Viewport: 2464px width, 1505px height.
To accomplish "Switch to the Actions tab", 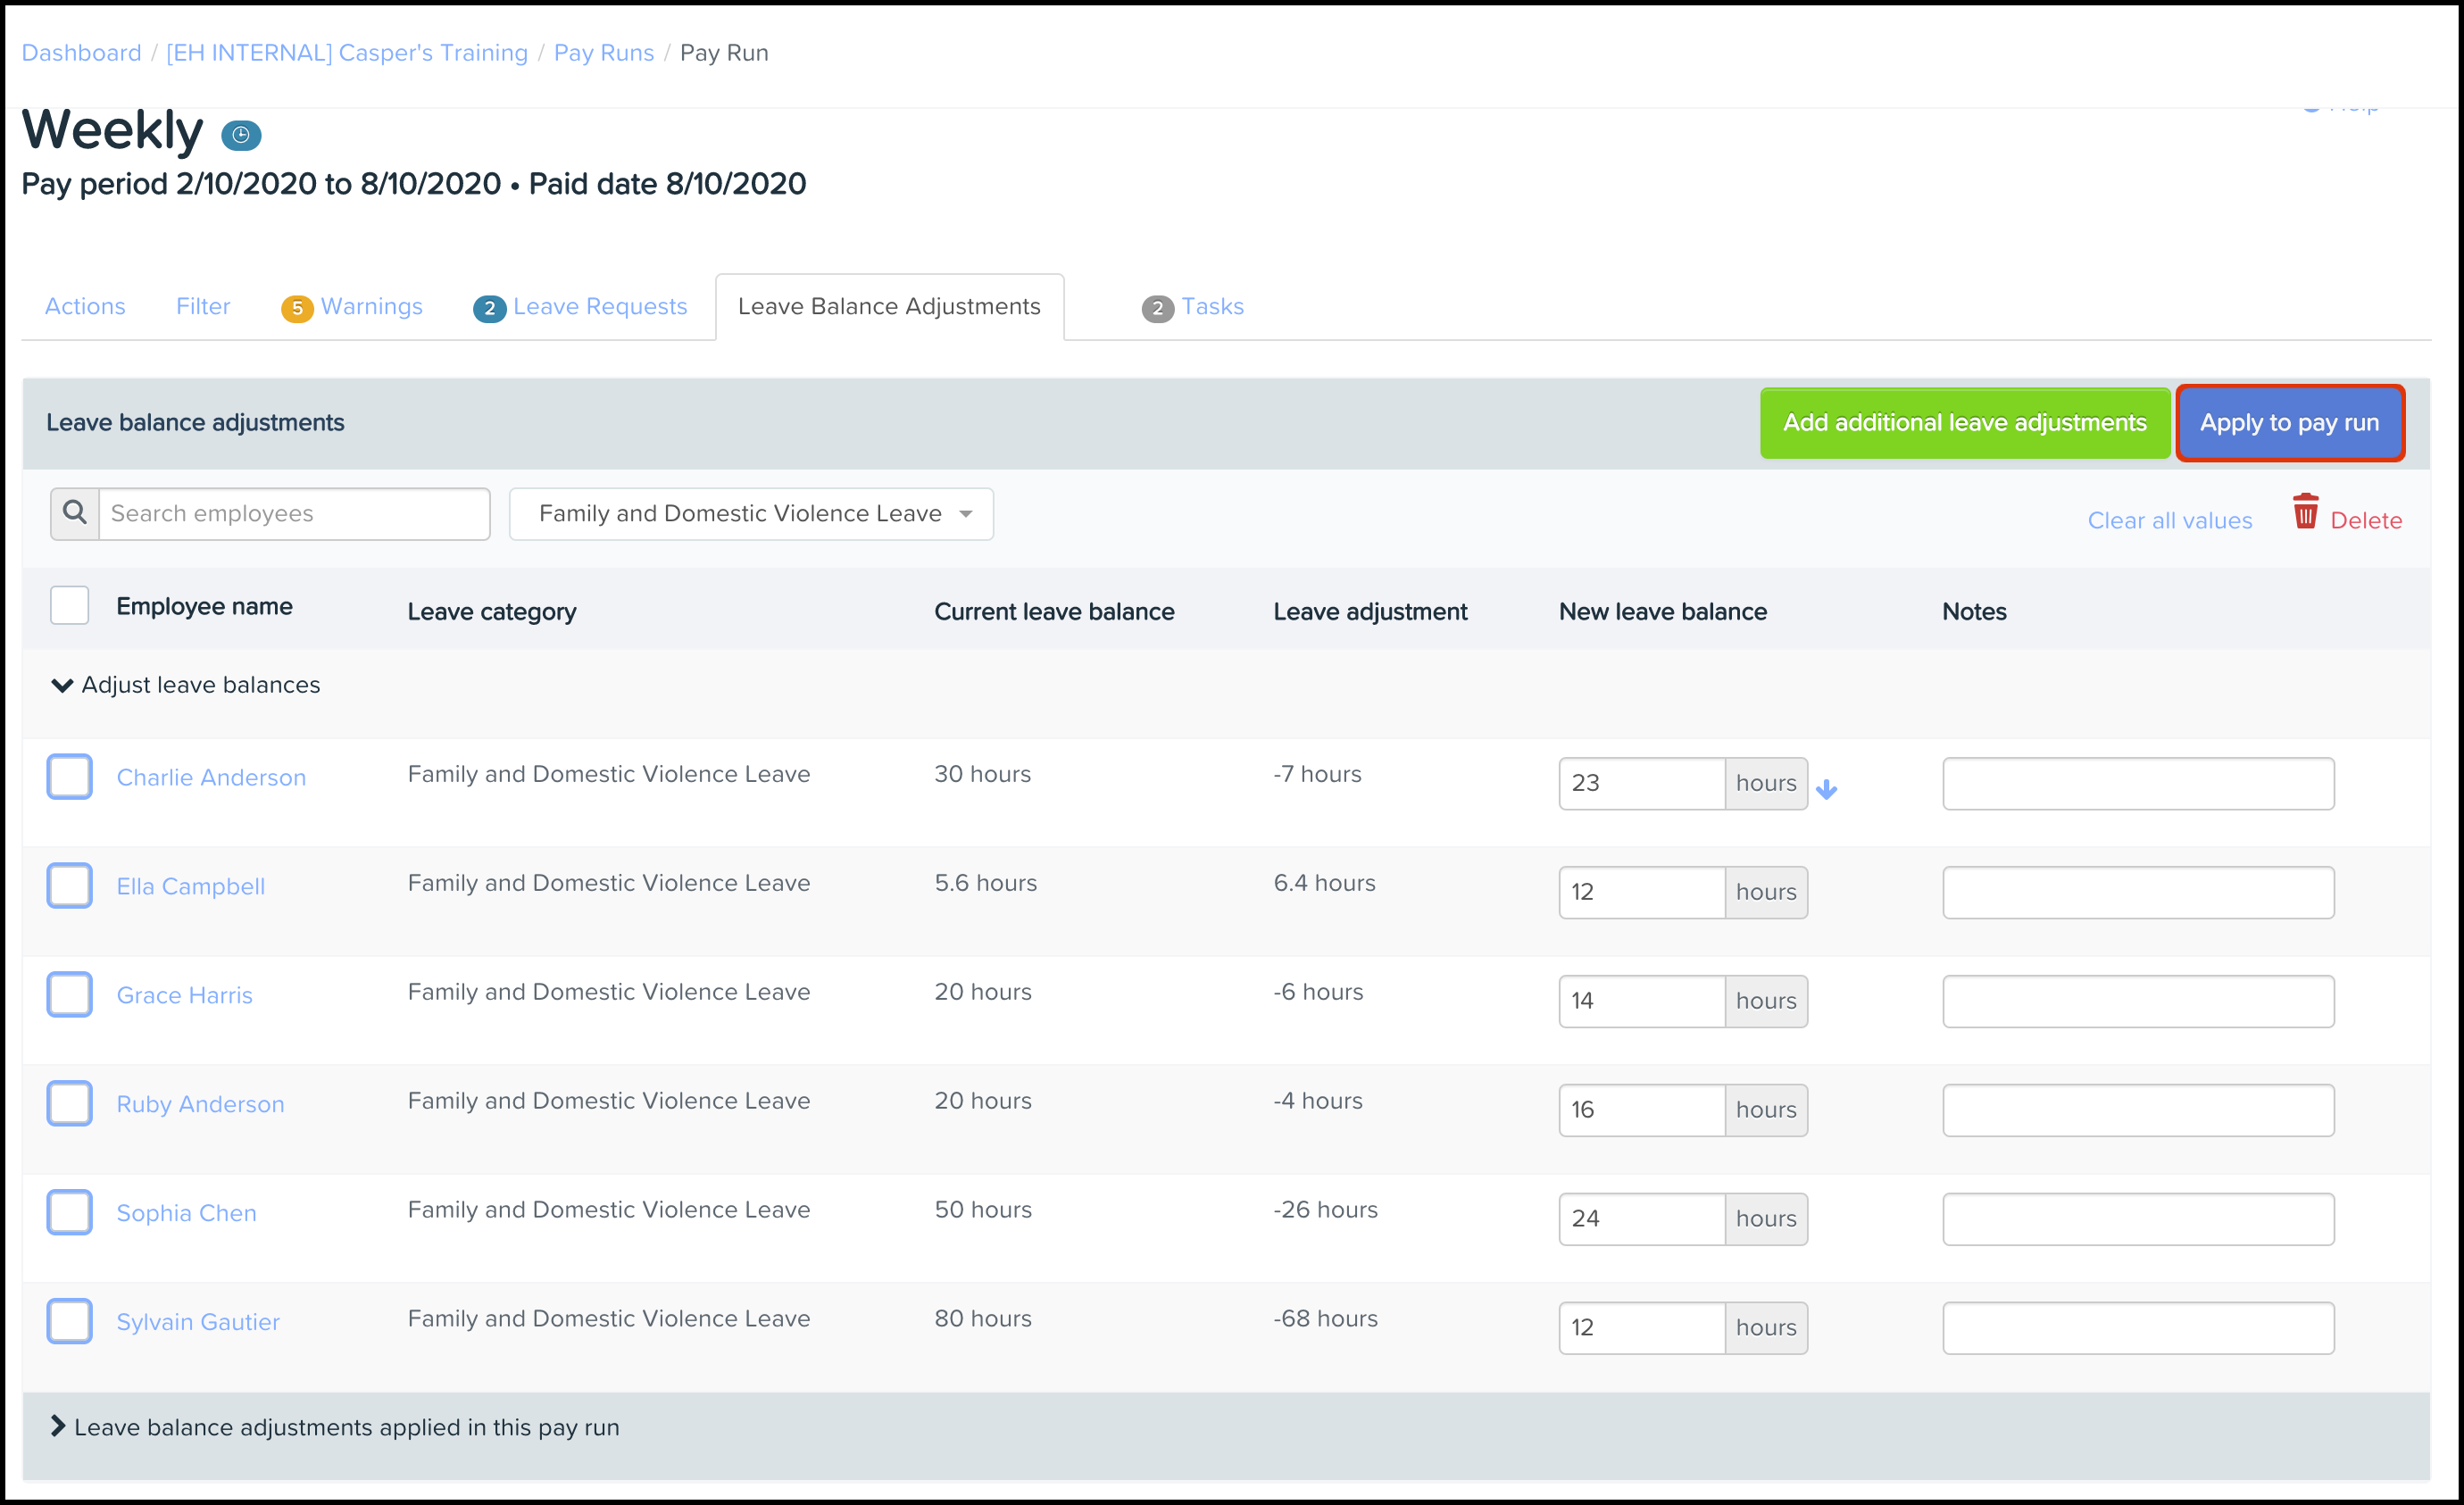I will [85, 306].
